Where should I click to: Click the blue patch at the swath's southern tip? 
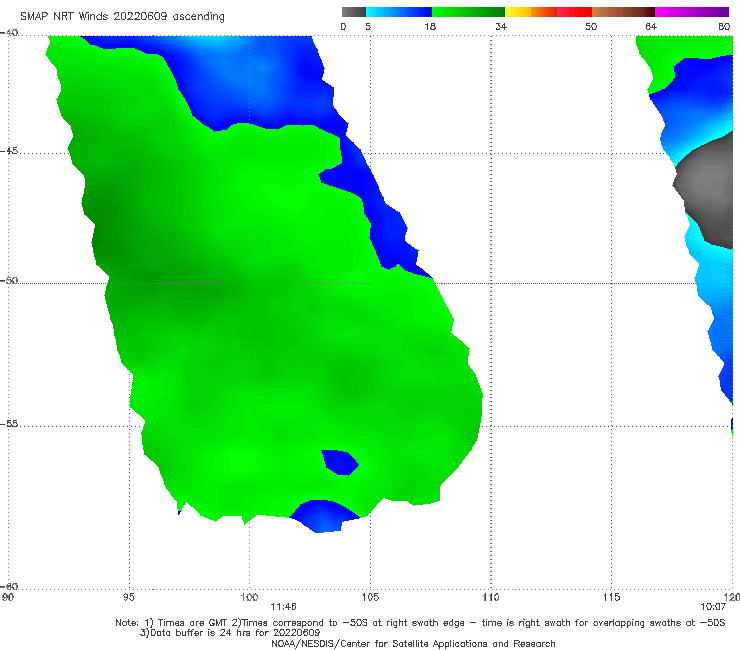(324, 516)
